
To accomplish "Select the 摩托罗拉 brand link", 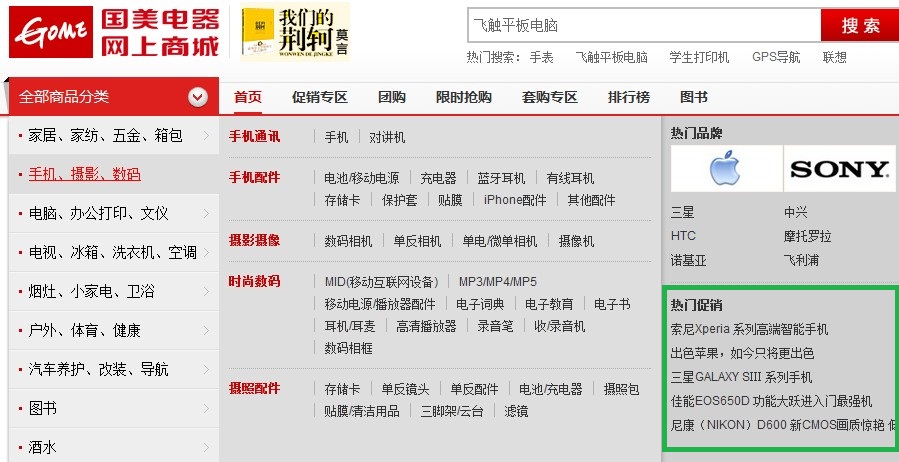I will [807, 237].
